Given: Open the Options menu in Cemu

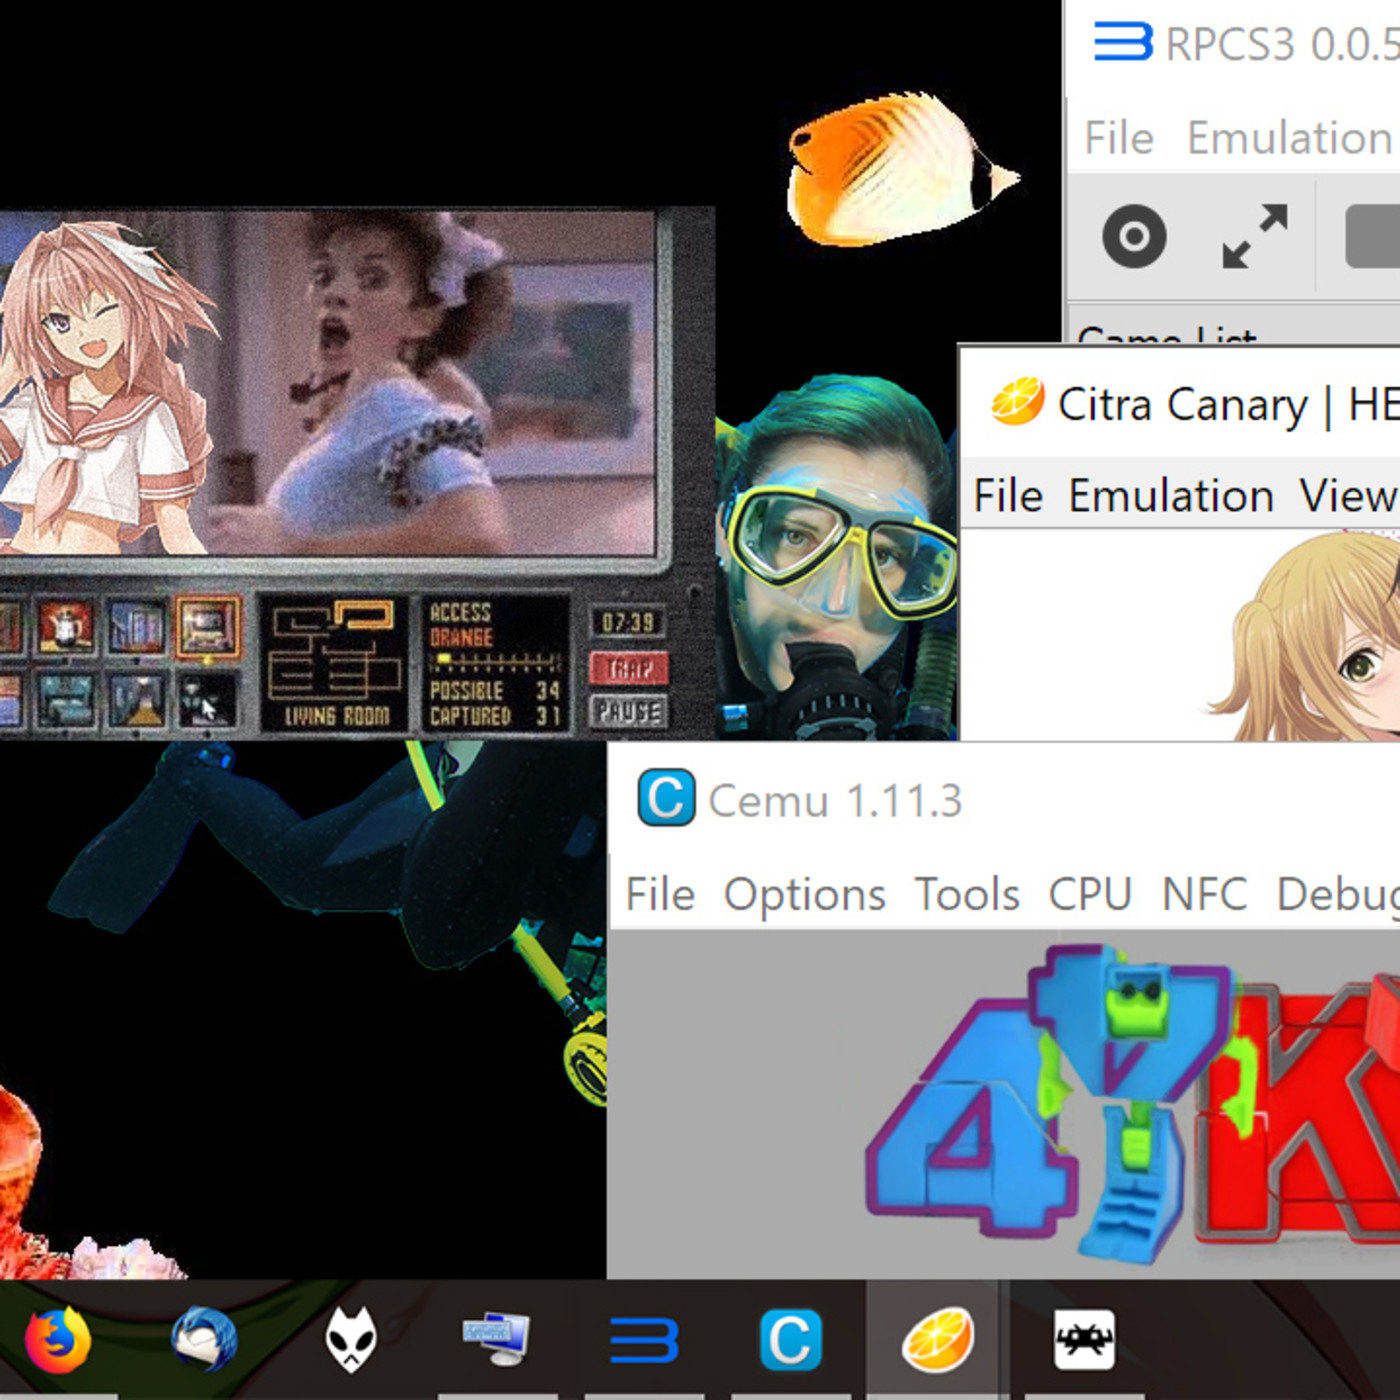Looking at the screenshot, I should pyautogui.click(x=805, y=894).
